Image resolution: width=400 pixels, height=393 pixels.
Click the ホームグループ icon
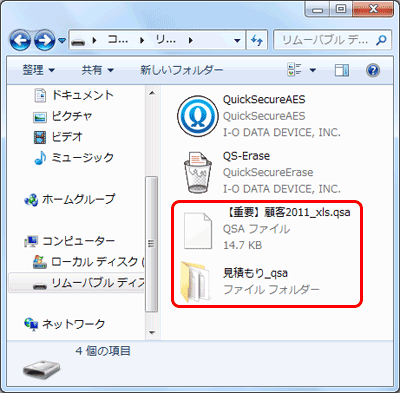[x=31, y=200]
